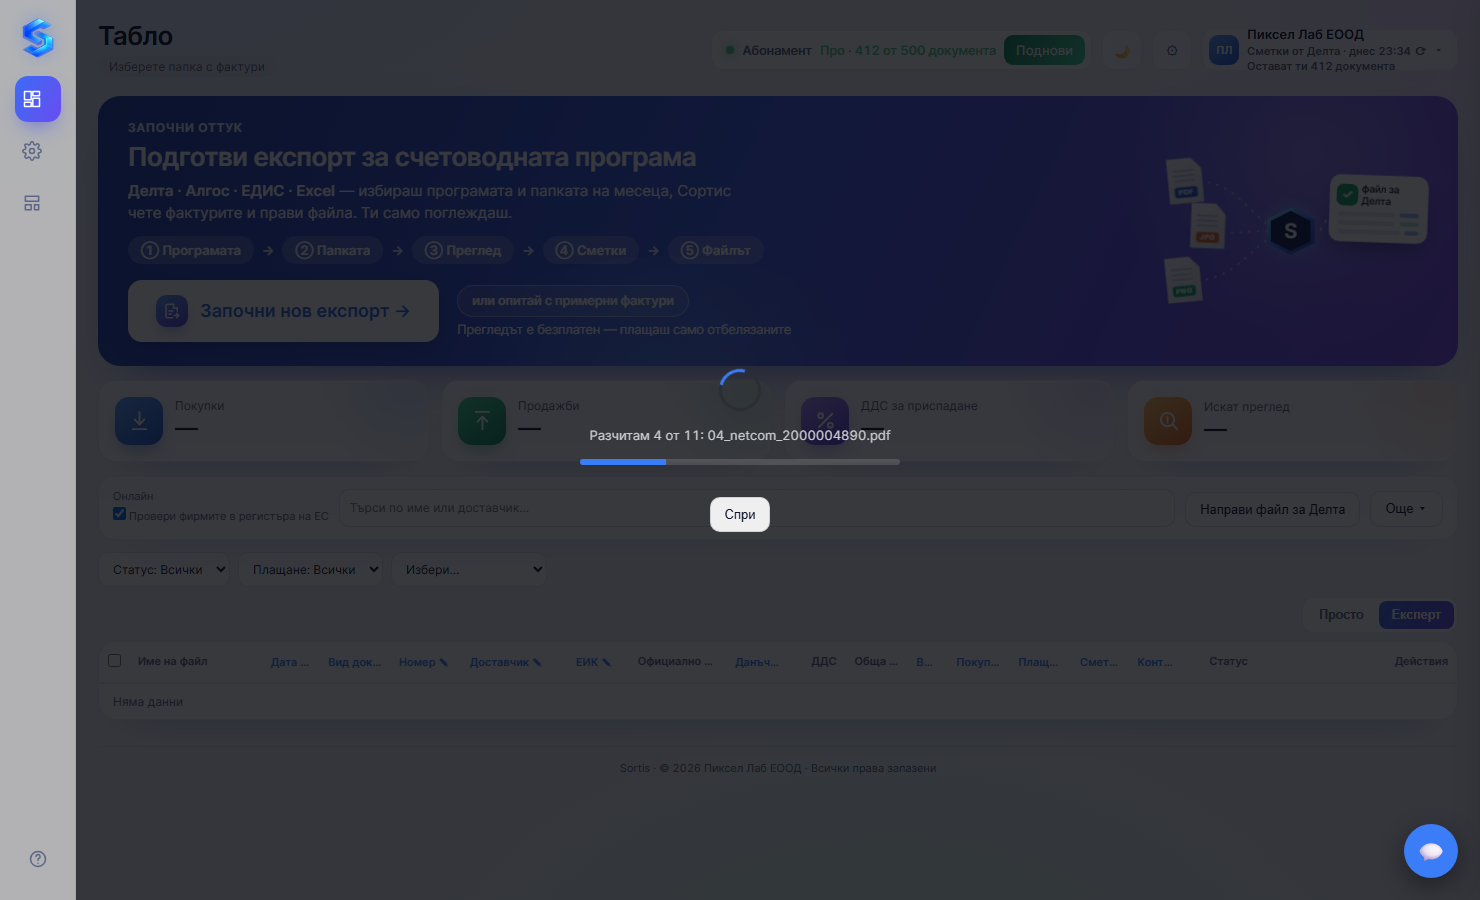Select step 4 Сметки
The width and height of the screenshot is (1480, 900).
coord(591,250)
